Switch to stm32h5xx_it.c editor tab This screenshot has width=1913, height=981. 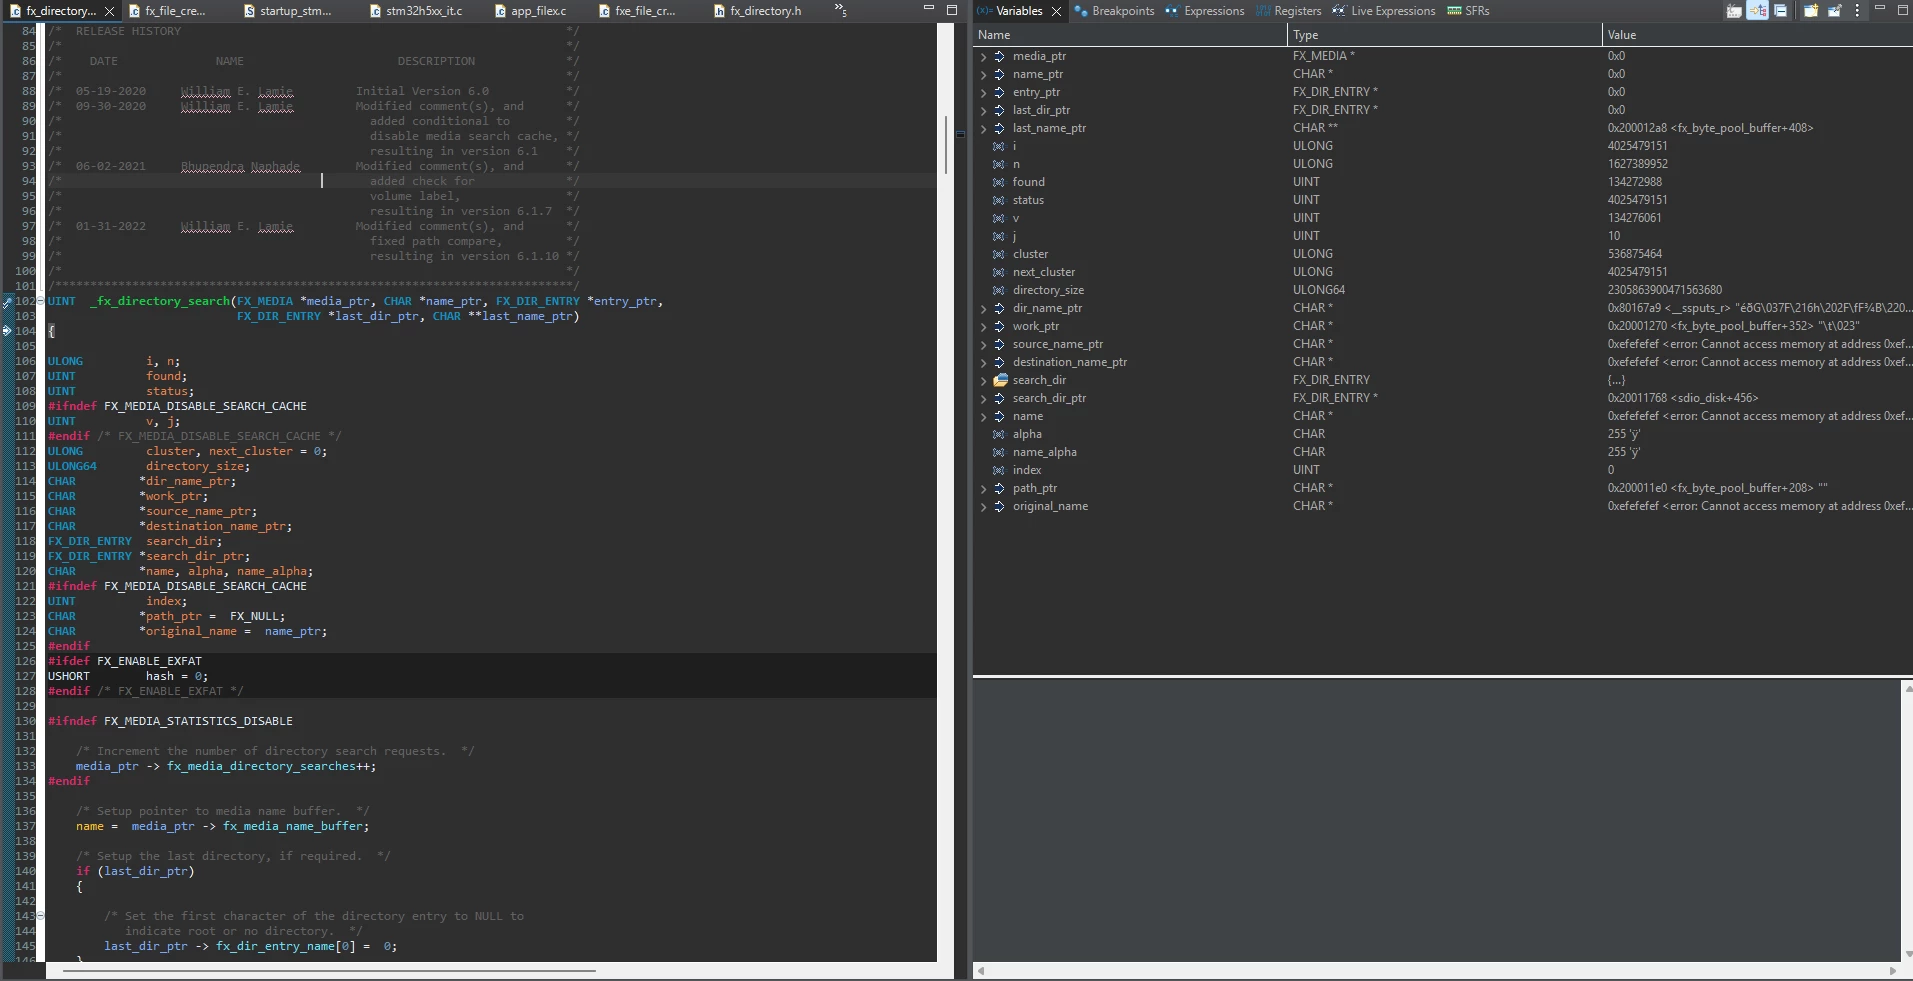tap(416, 11)
